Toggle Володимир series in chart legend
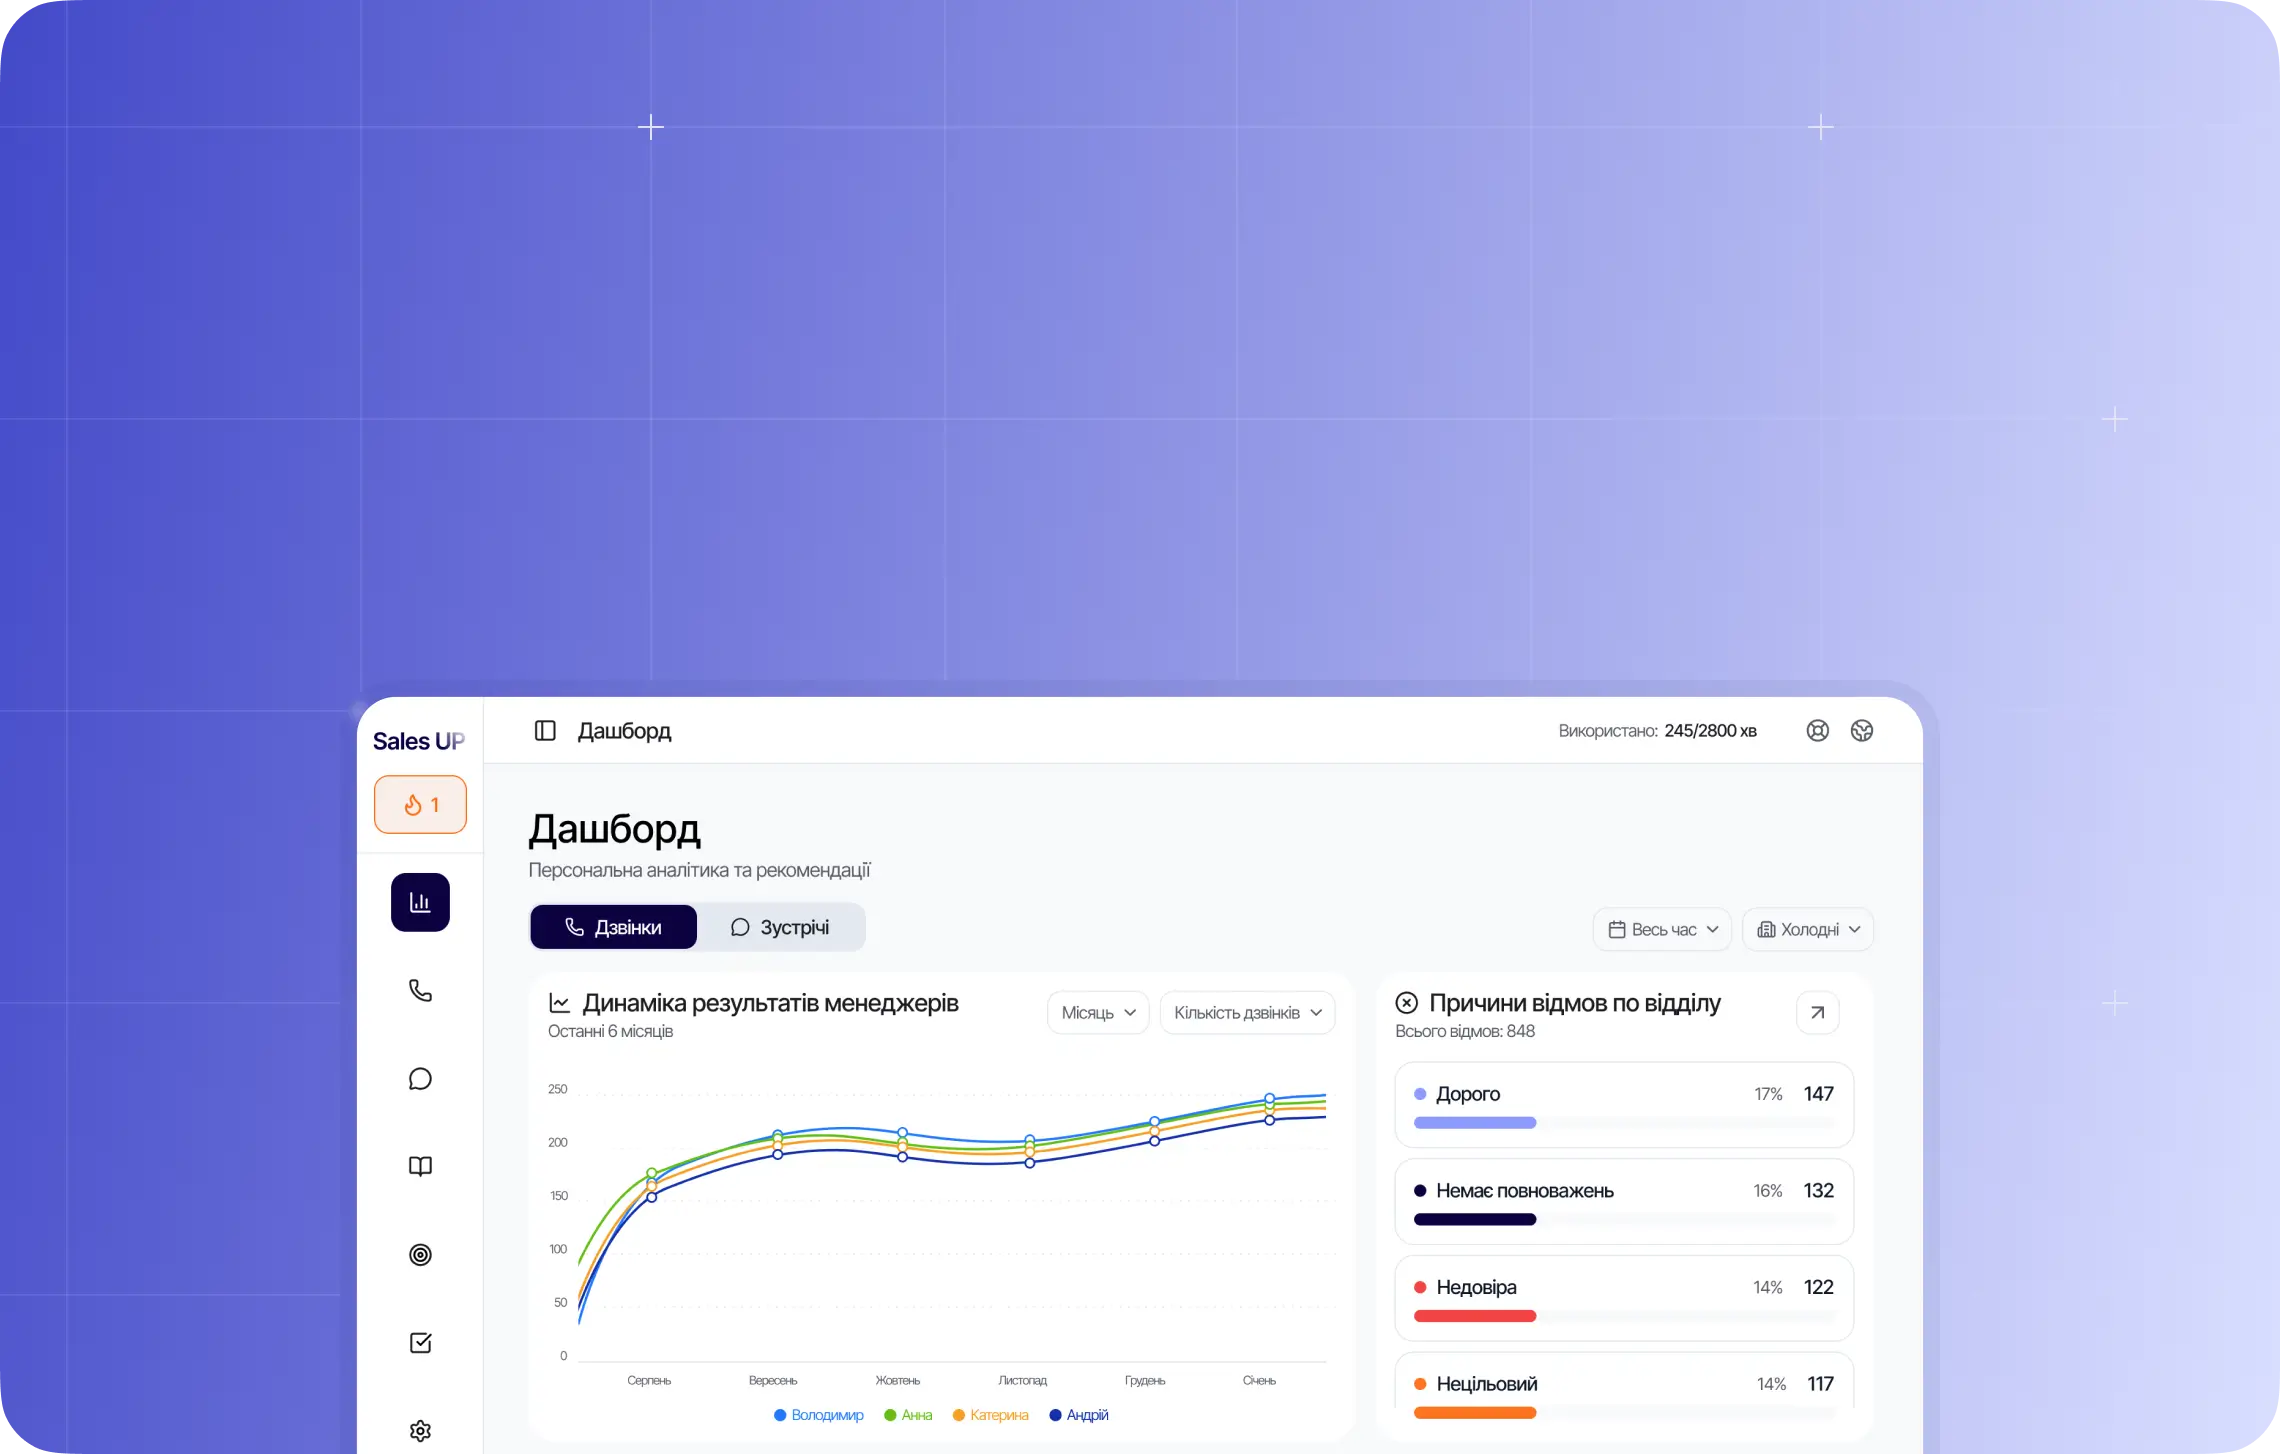Viewport: 2280px width, 1454px height. pyautogui.click(x=819, y=1415)
